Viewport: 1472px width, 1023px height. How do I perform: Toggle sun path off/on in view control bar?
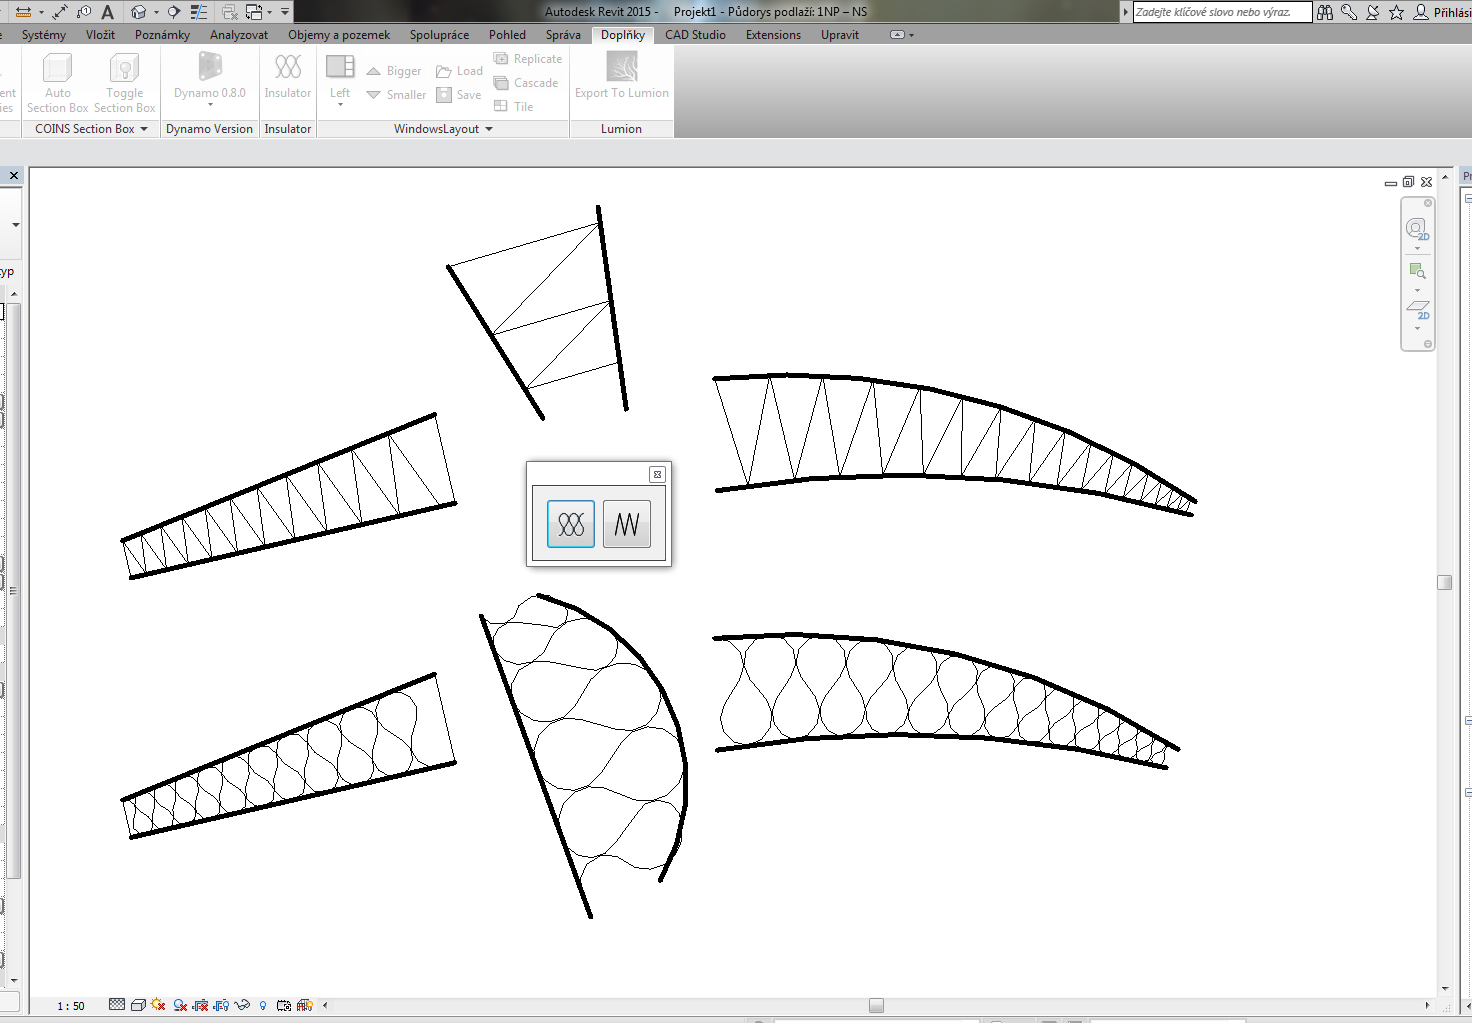158,1005
